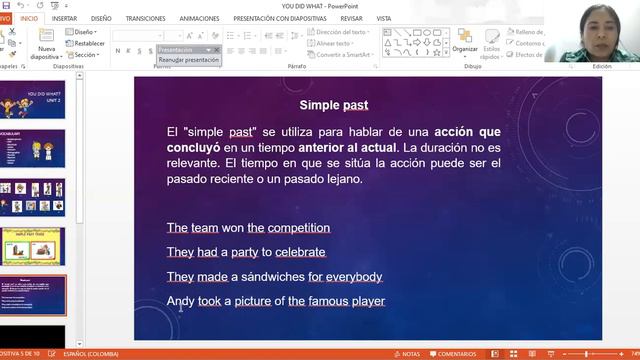Click the zoom slider handle
The height and width of the screenshot is (360, 640).
tap(587, 354)
